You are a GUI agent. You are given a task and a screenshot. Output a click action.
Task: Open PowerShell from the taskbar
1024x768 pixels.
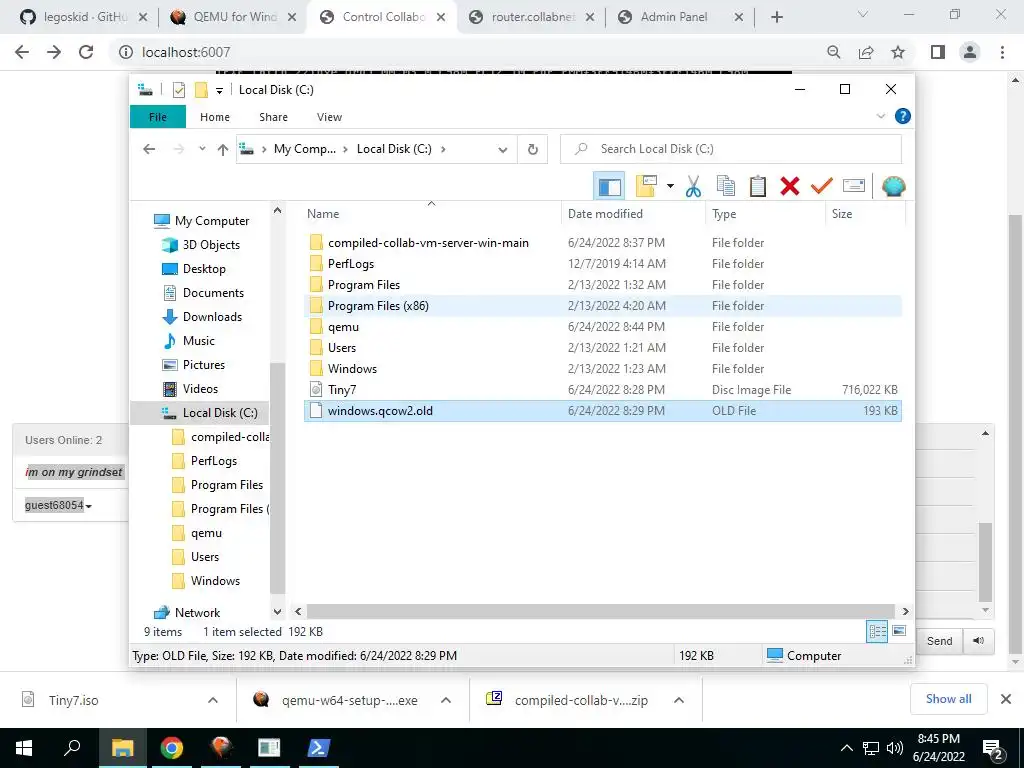(x=319, y=748)
